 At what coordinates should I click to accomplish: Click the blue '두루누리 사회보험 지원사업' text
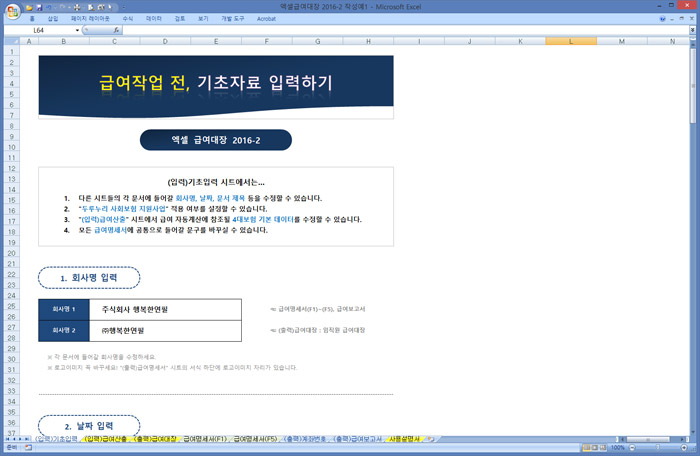pos(124,209)
